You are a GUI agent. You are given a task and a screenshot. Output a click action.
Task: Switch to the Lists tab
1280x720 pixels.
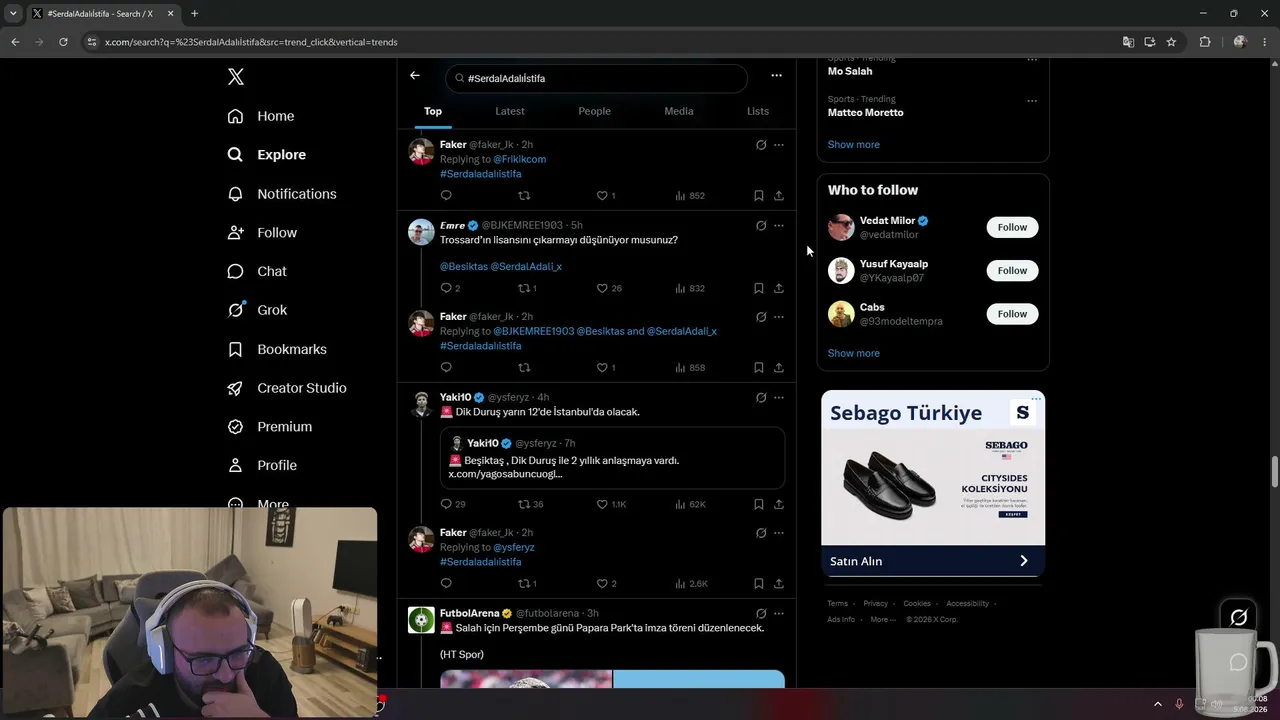click(x=758, y=111)
